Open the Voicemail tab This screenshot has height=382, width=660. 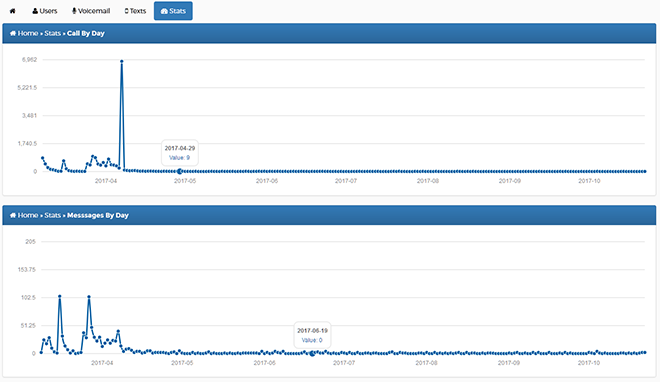pyautogui.click(x=91, y=11)
